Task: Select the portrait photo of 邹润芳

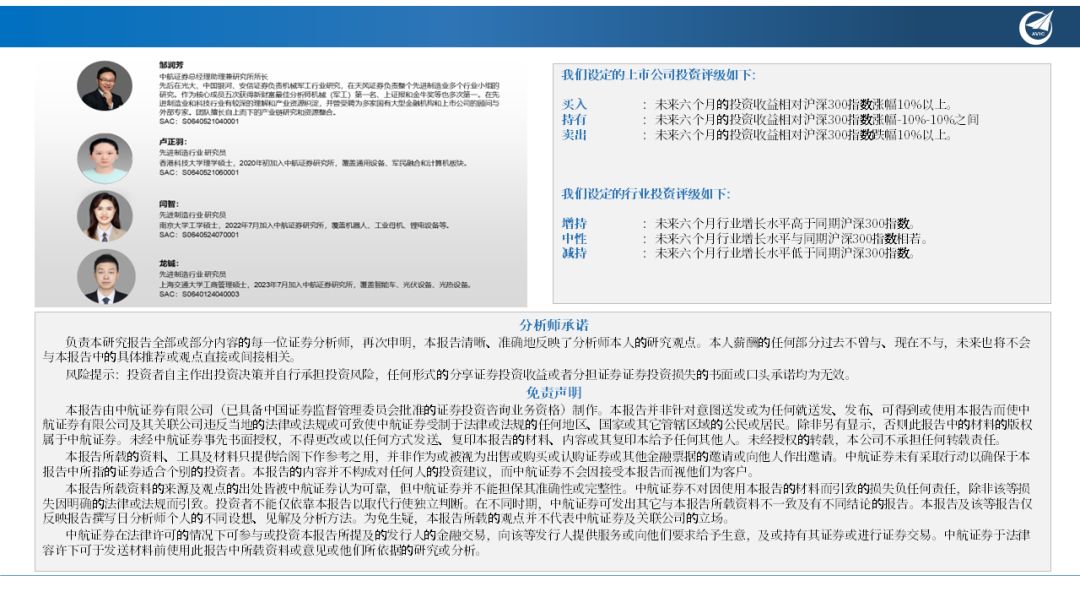Action: click(x=105, y=86)
